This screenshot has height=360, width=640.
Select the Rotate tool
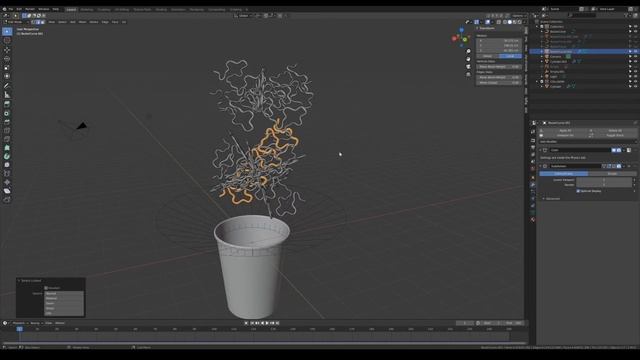tap(7, 59)
